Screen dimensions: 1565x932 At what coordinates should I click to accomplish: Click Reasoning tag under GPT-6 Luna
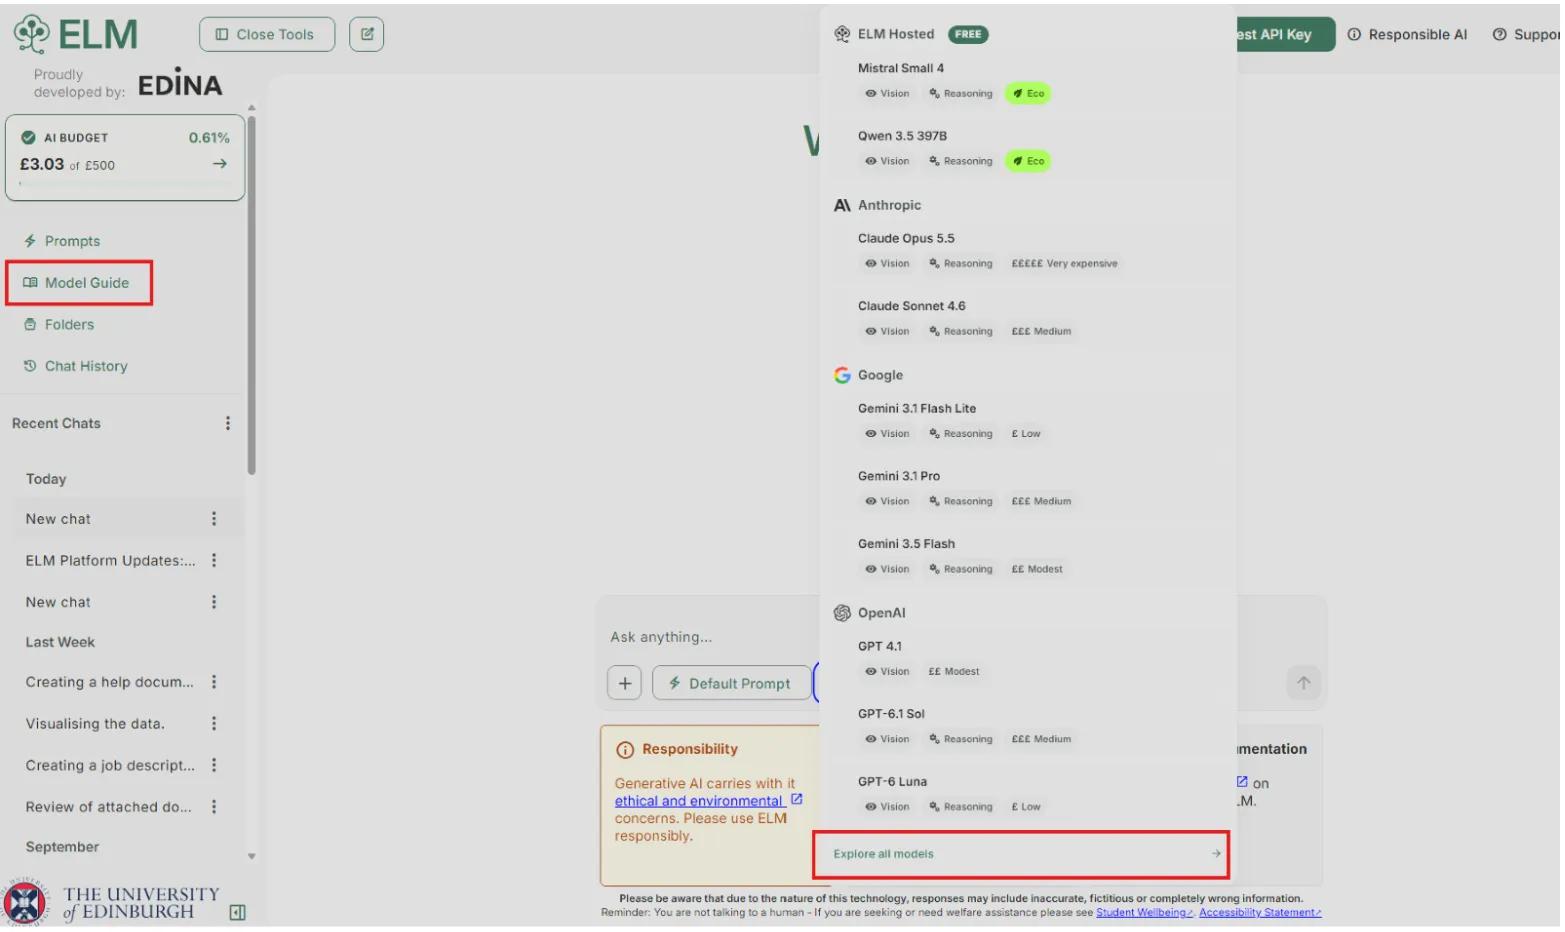coord(961,807)
